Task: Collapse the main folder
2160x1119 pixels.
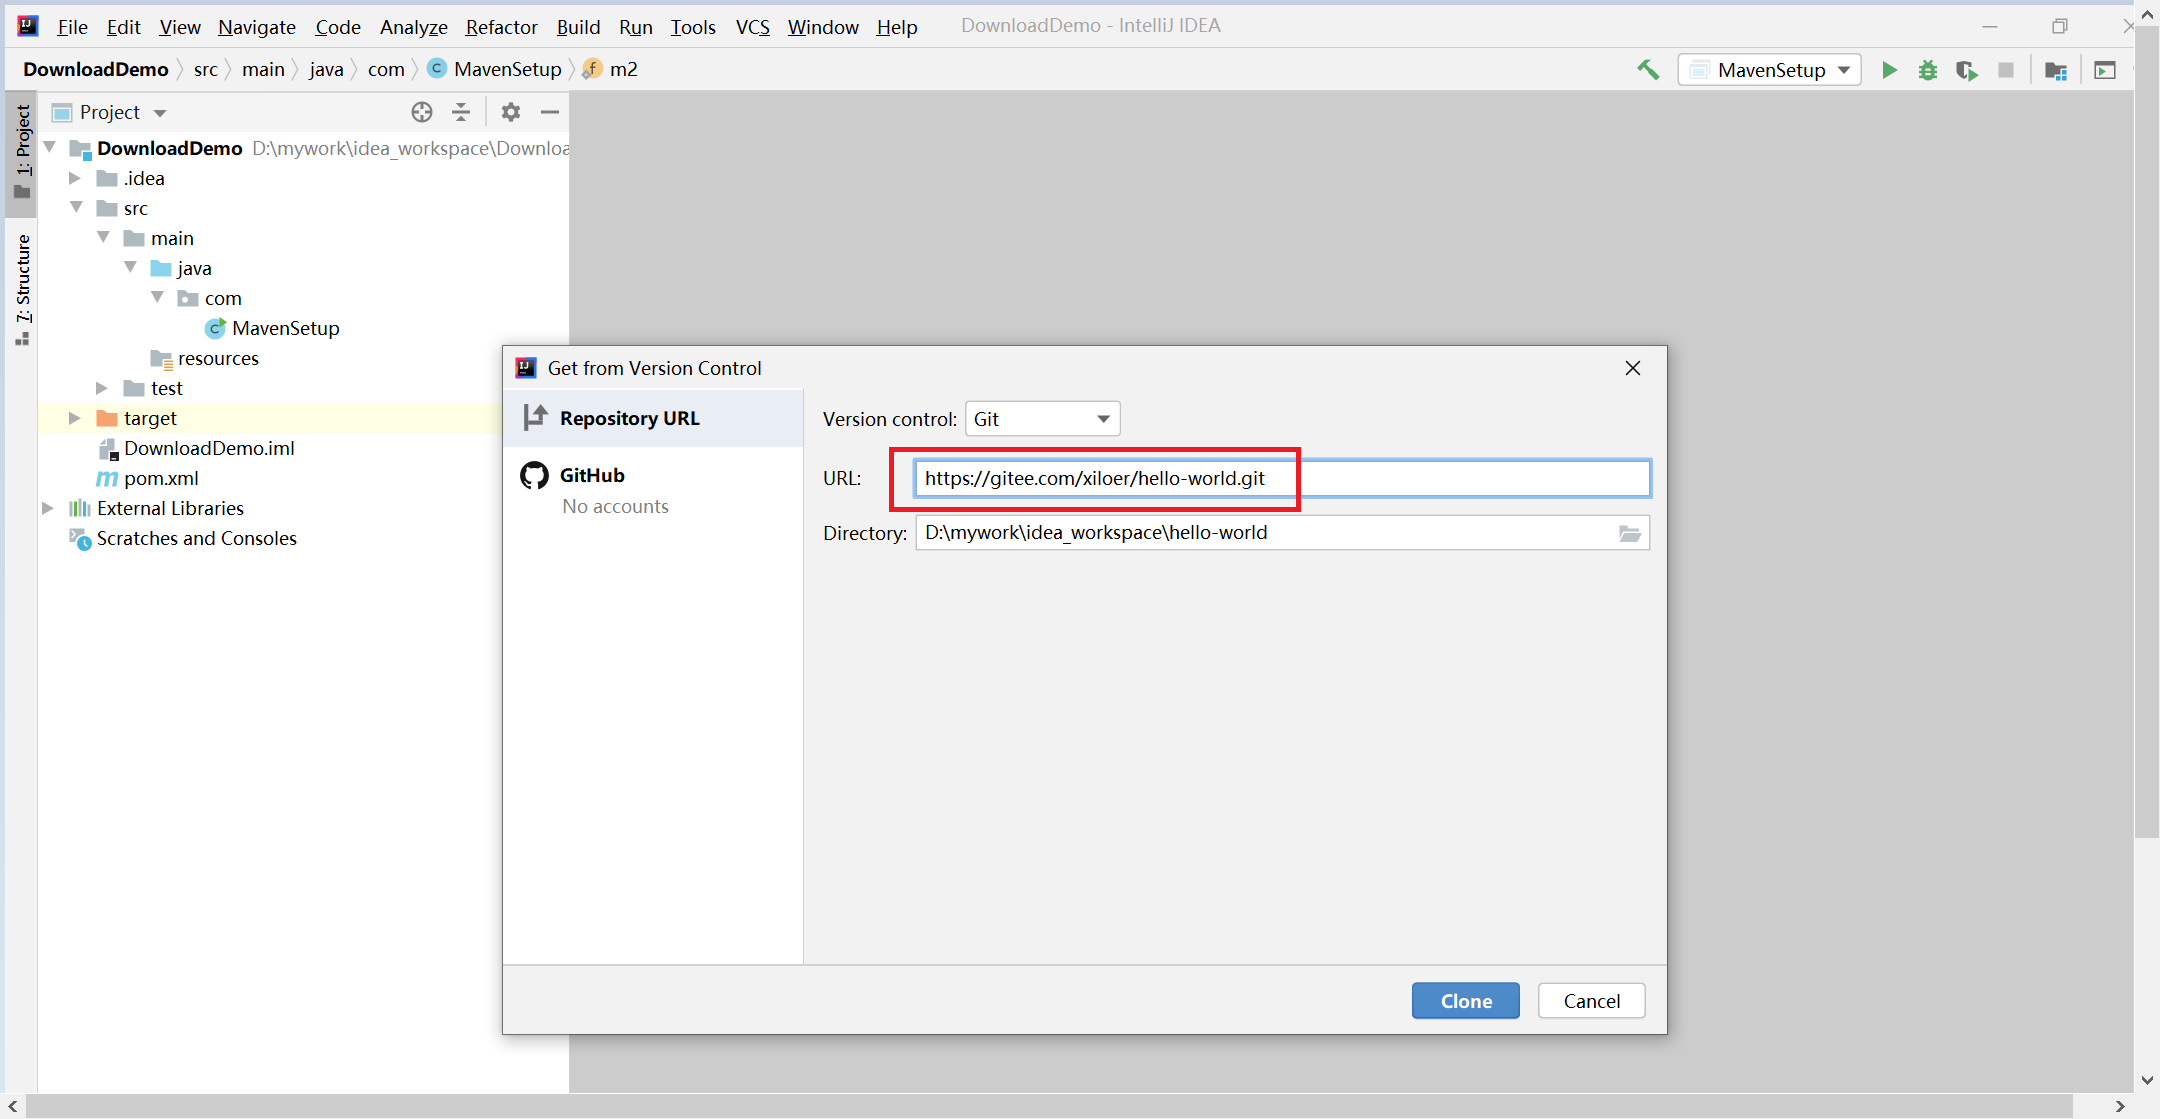Action: tap(103, 238)
